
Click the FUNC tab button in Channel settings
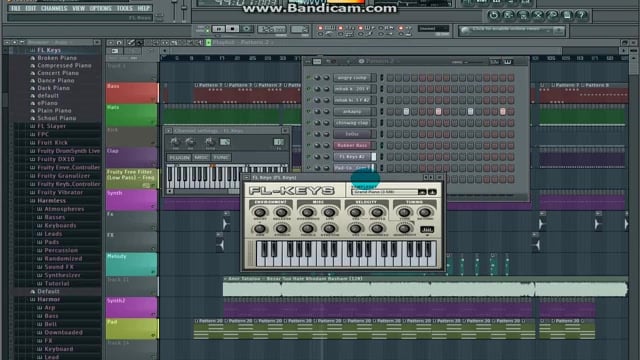pyautogui.click(x=221, y=158)
